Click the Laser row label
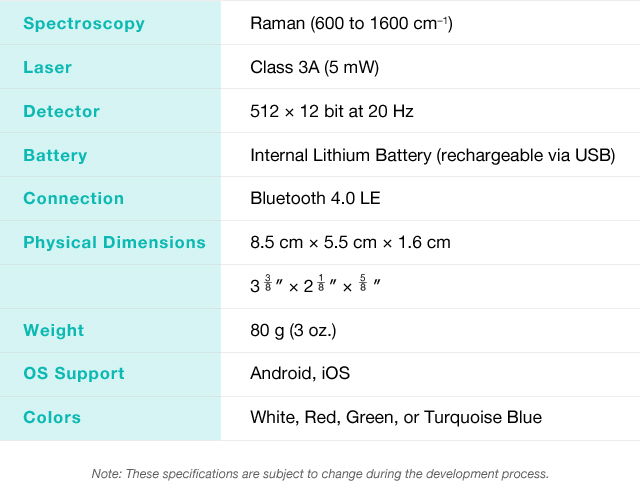 48,68
